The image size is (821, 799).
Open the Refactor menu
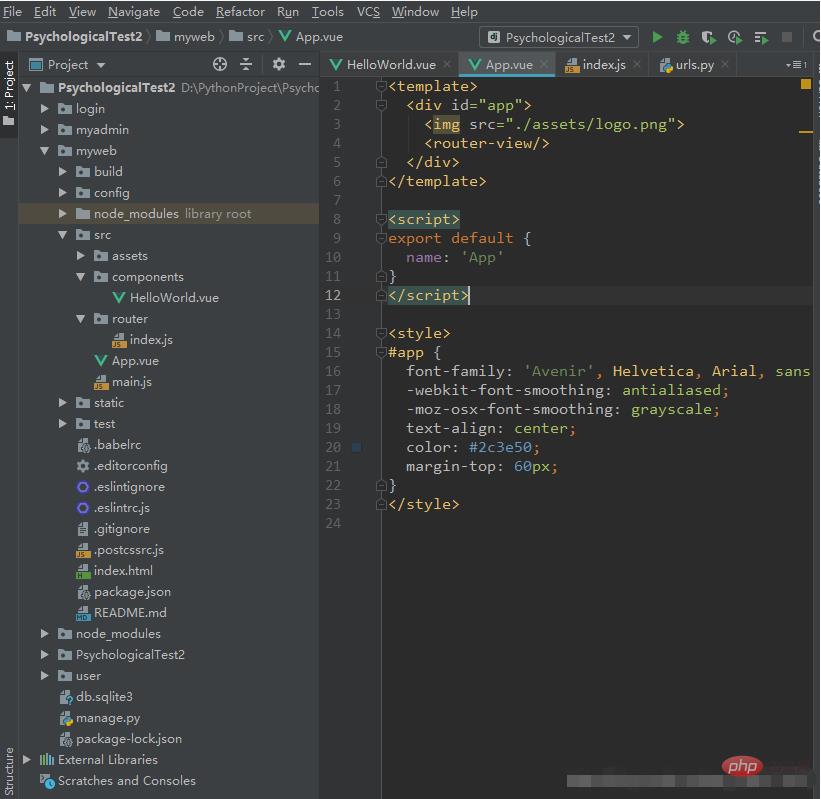pos(240,12)
